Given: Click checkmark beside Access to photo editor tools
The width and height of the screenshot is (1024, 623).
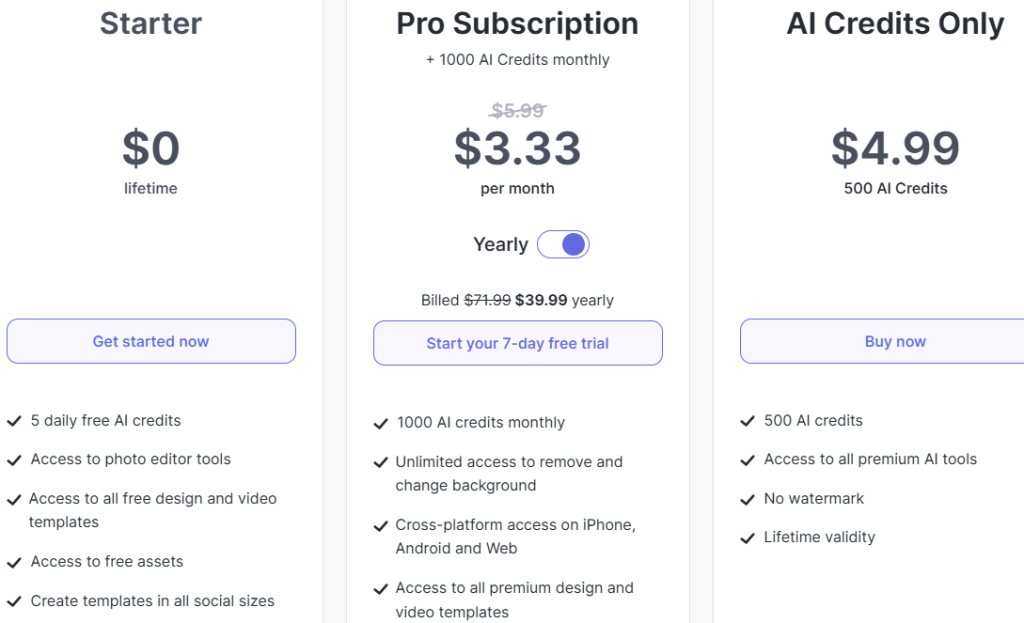Looking at the screenshot, I should click(14, 460).
